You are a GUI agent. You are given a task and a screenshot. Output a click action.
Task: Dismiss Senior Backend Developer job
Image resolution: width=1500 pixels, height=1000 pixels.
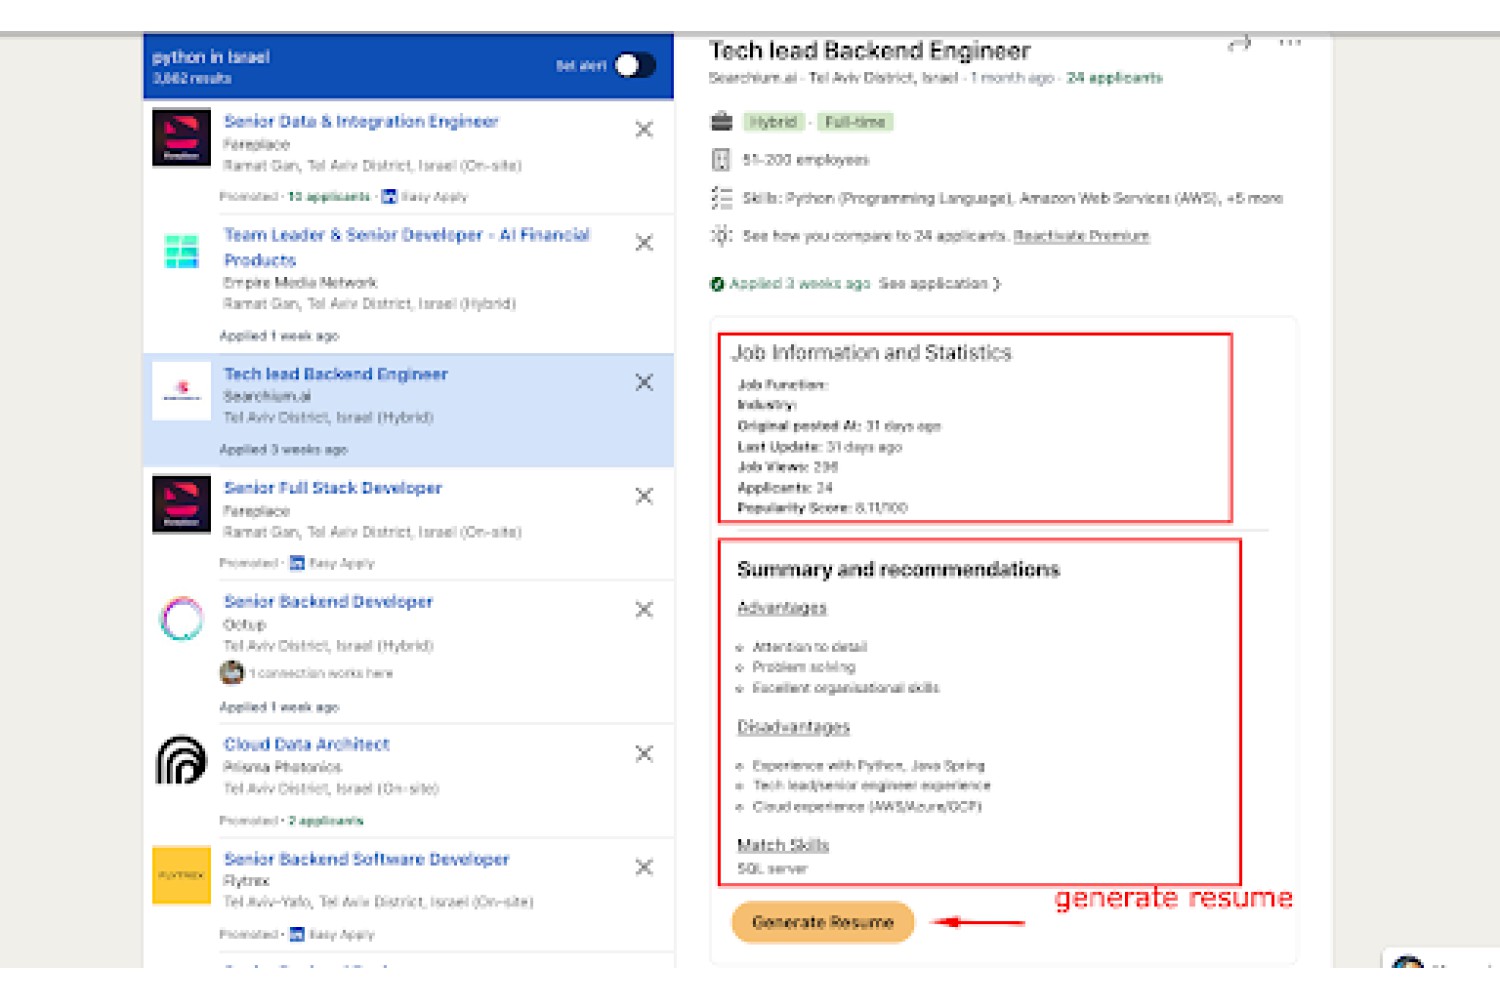pyautogui.click(x=644, y=609)
